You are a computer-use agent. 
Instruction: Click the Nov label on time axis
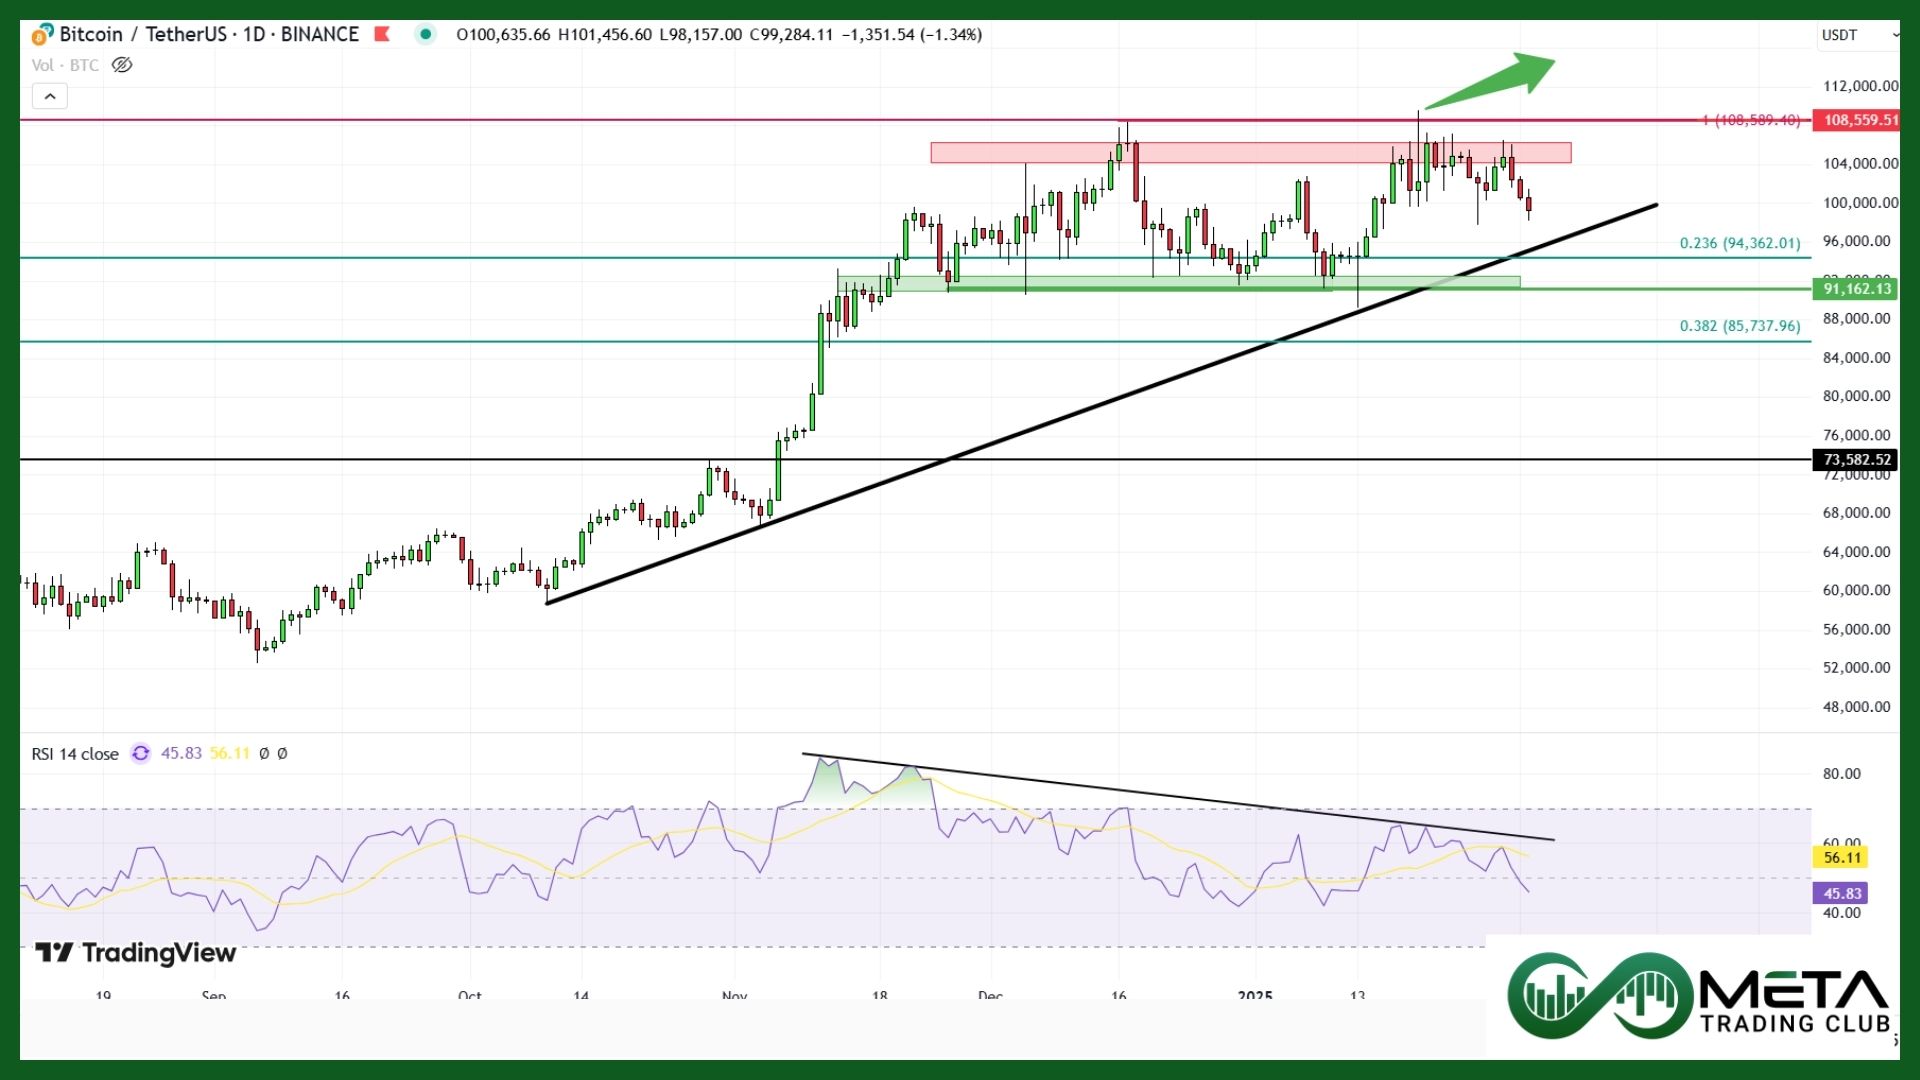tap(734, 995)
